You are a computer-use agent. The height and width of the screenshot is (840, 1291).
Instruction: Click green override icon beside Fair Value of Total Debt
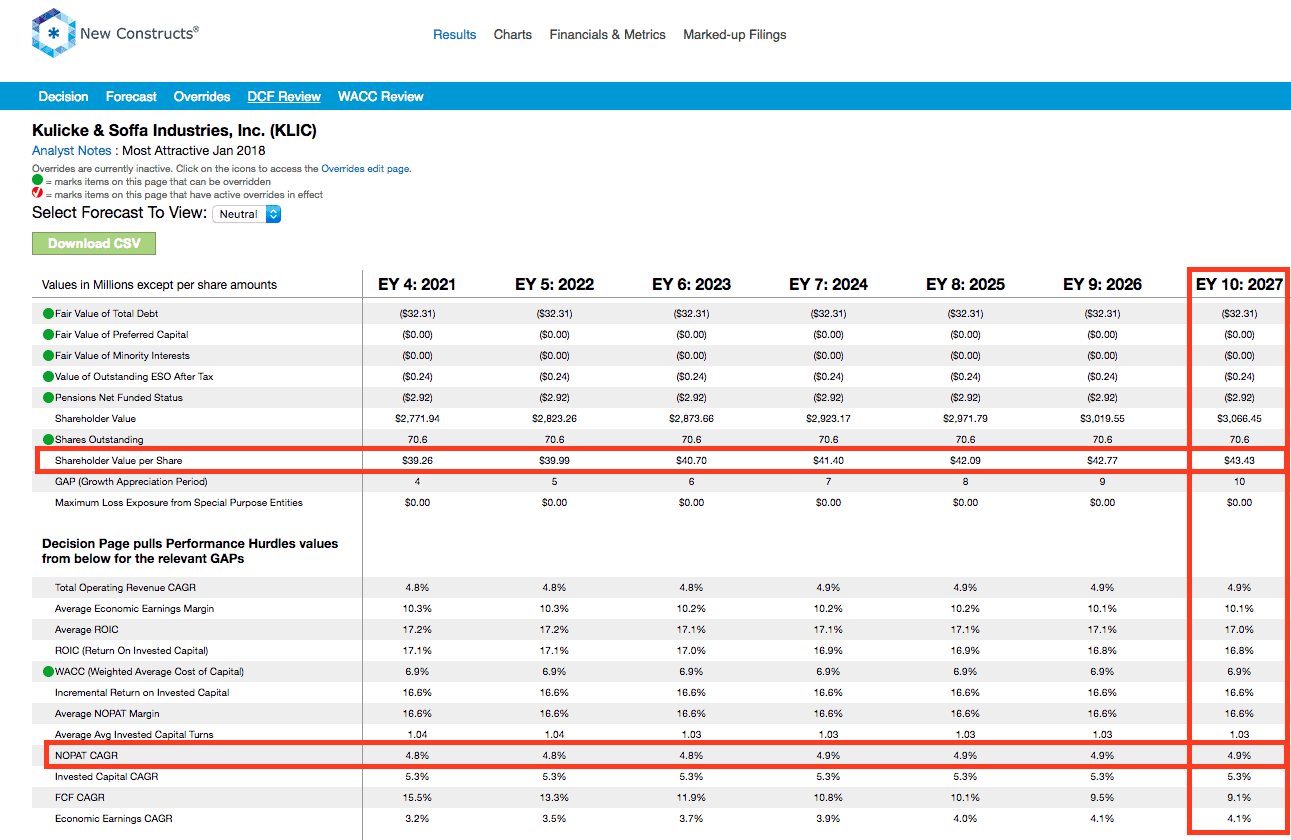click(x=48, y=314)
